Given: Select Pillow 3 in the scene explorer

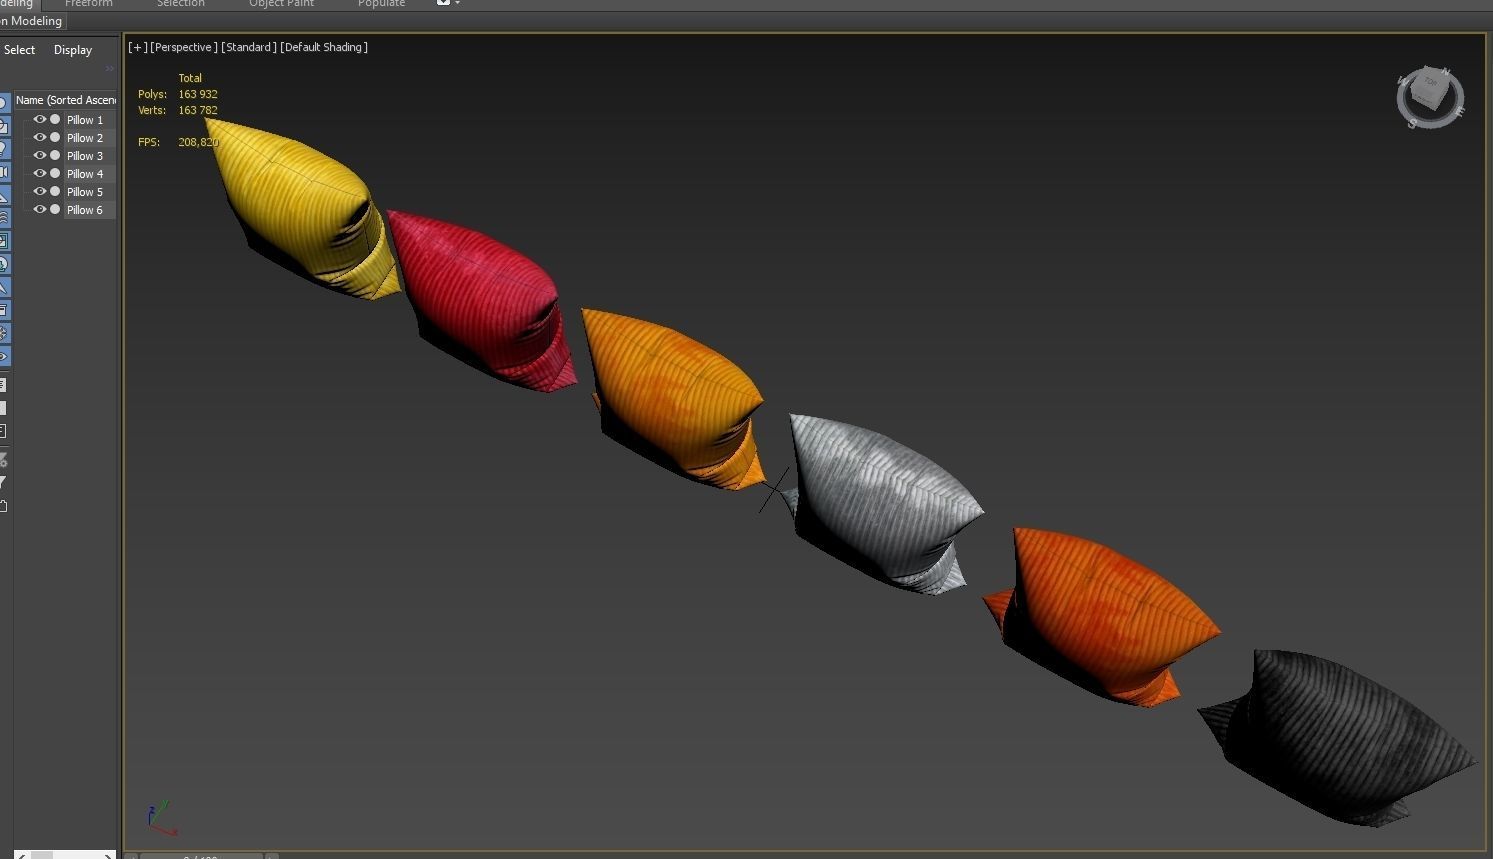Looking at the screenshot, I should point(85,156).
